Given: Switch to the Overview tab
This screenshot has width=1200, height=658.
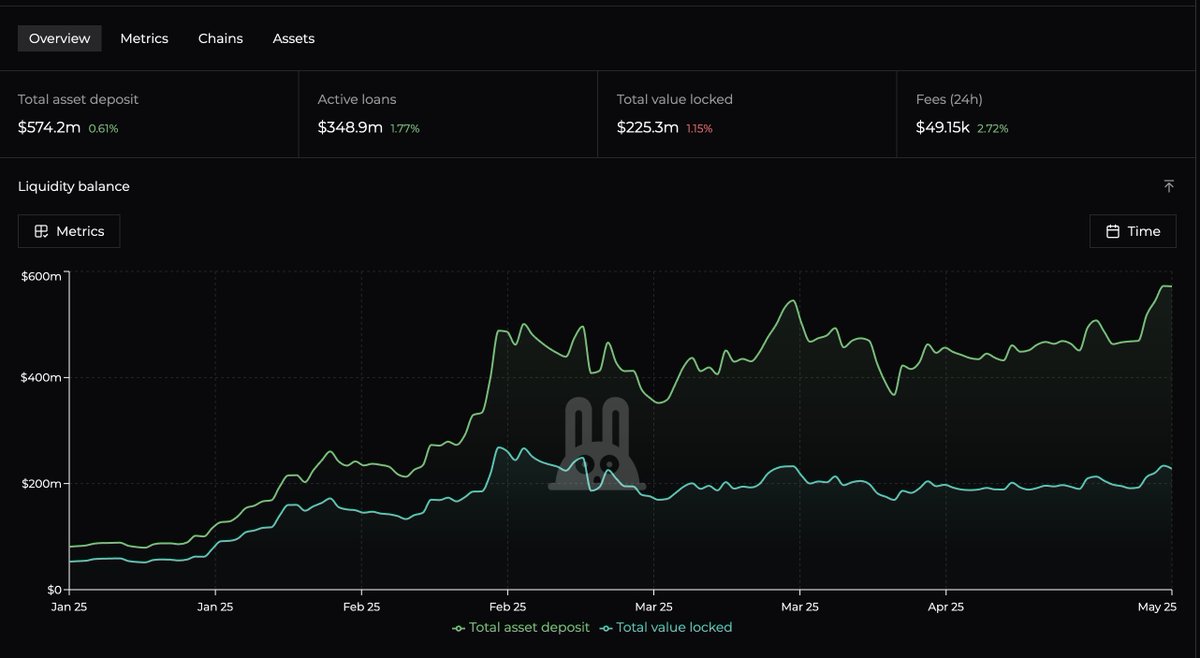Looking at the screenshot, I should pyautogui.click(x=60, y=39).
